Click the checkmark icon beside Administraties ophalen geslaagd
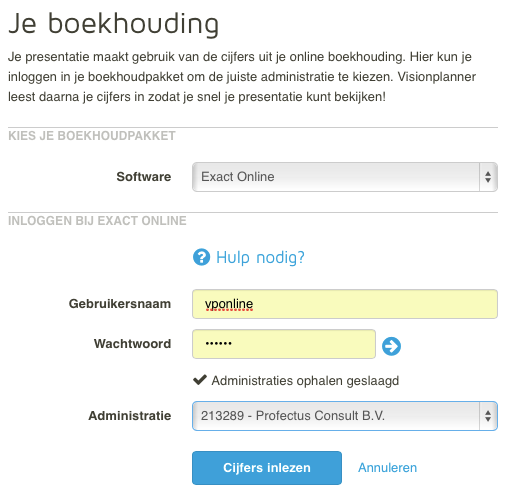Image resolution: width=505 pixels, height=493 pixels. click(x=200, y=380)
